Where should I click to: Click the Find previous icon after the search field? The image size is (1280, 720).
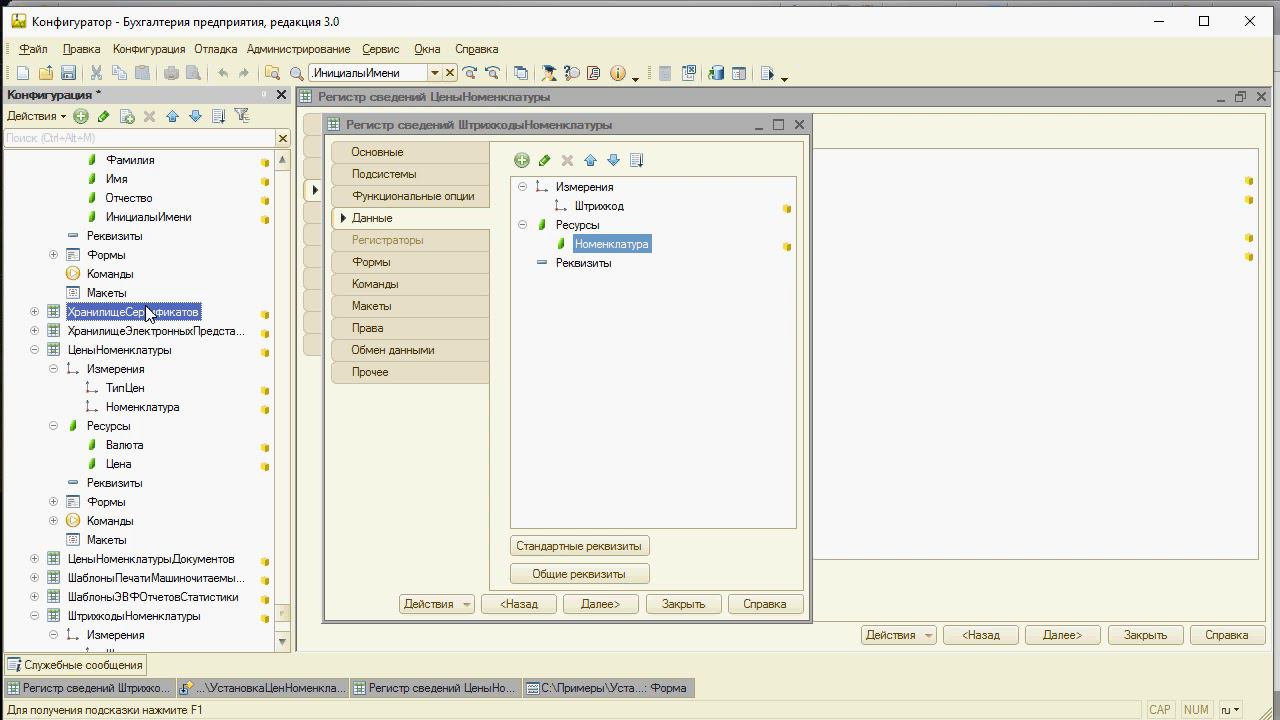[492, 73]
